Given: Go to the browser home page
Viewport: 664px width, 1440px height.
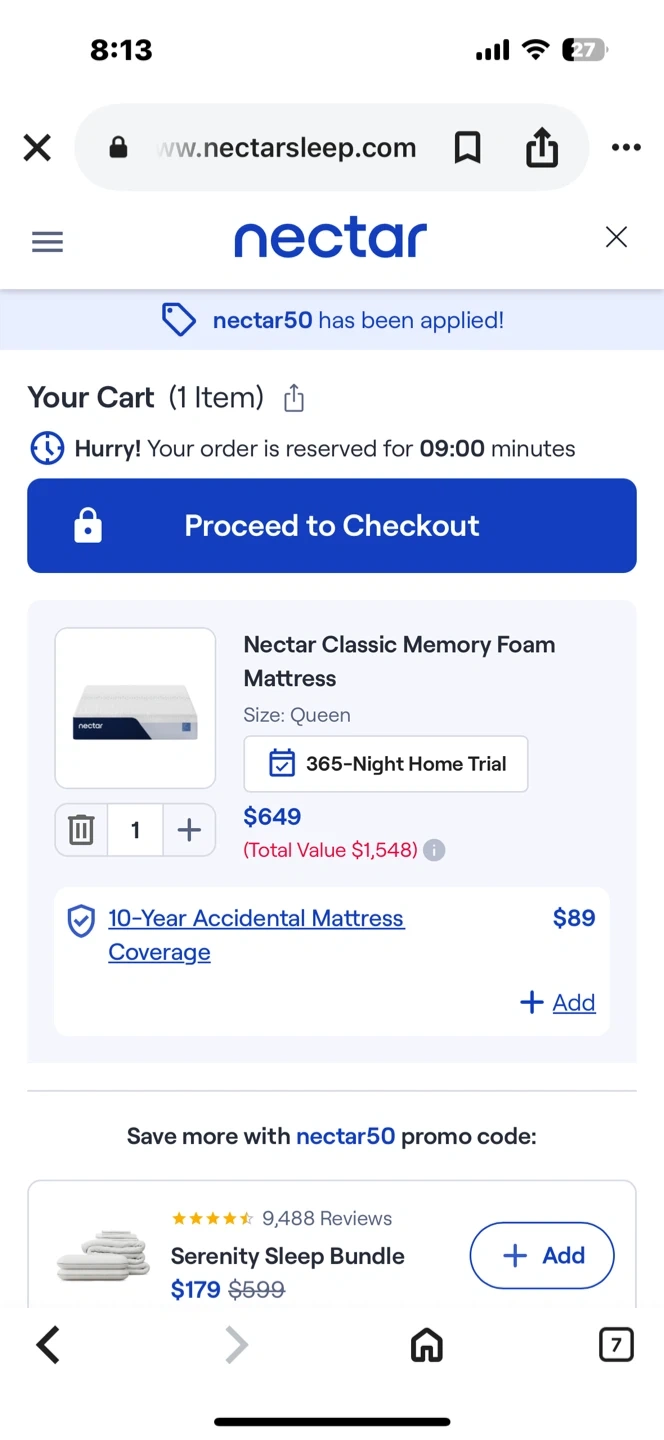Looking at the screenshot, I should tap(427, 1346).
